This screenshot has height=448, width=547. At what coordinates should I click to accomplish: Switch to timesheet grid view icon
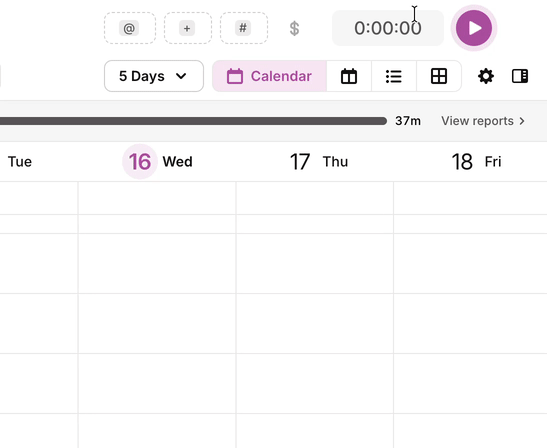click(x=439, y=76)
